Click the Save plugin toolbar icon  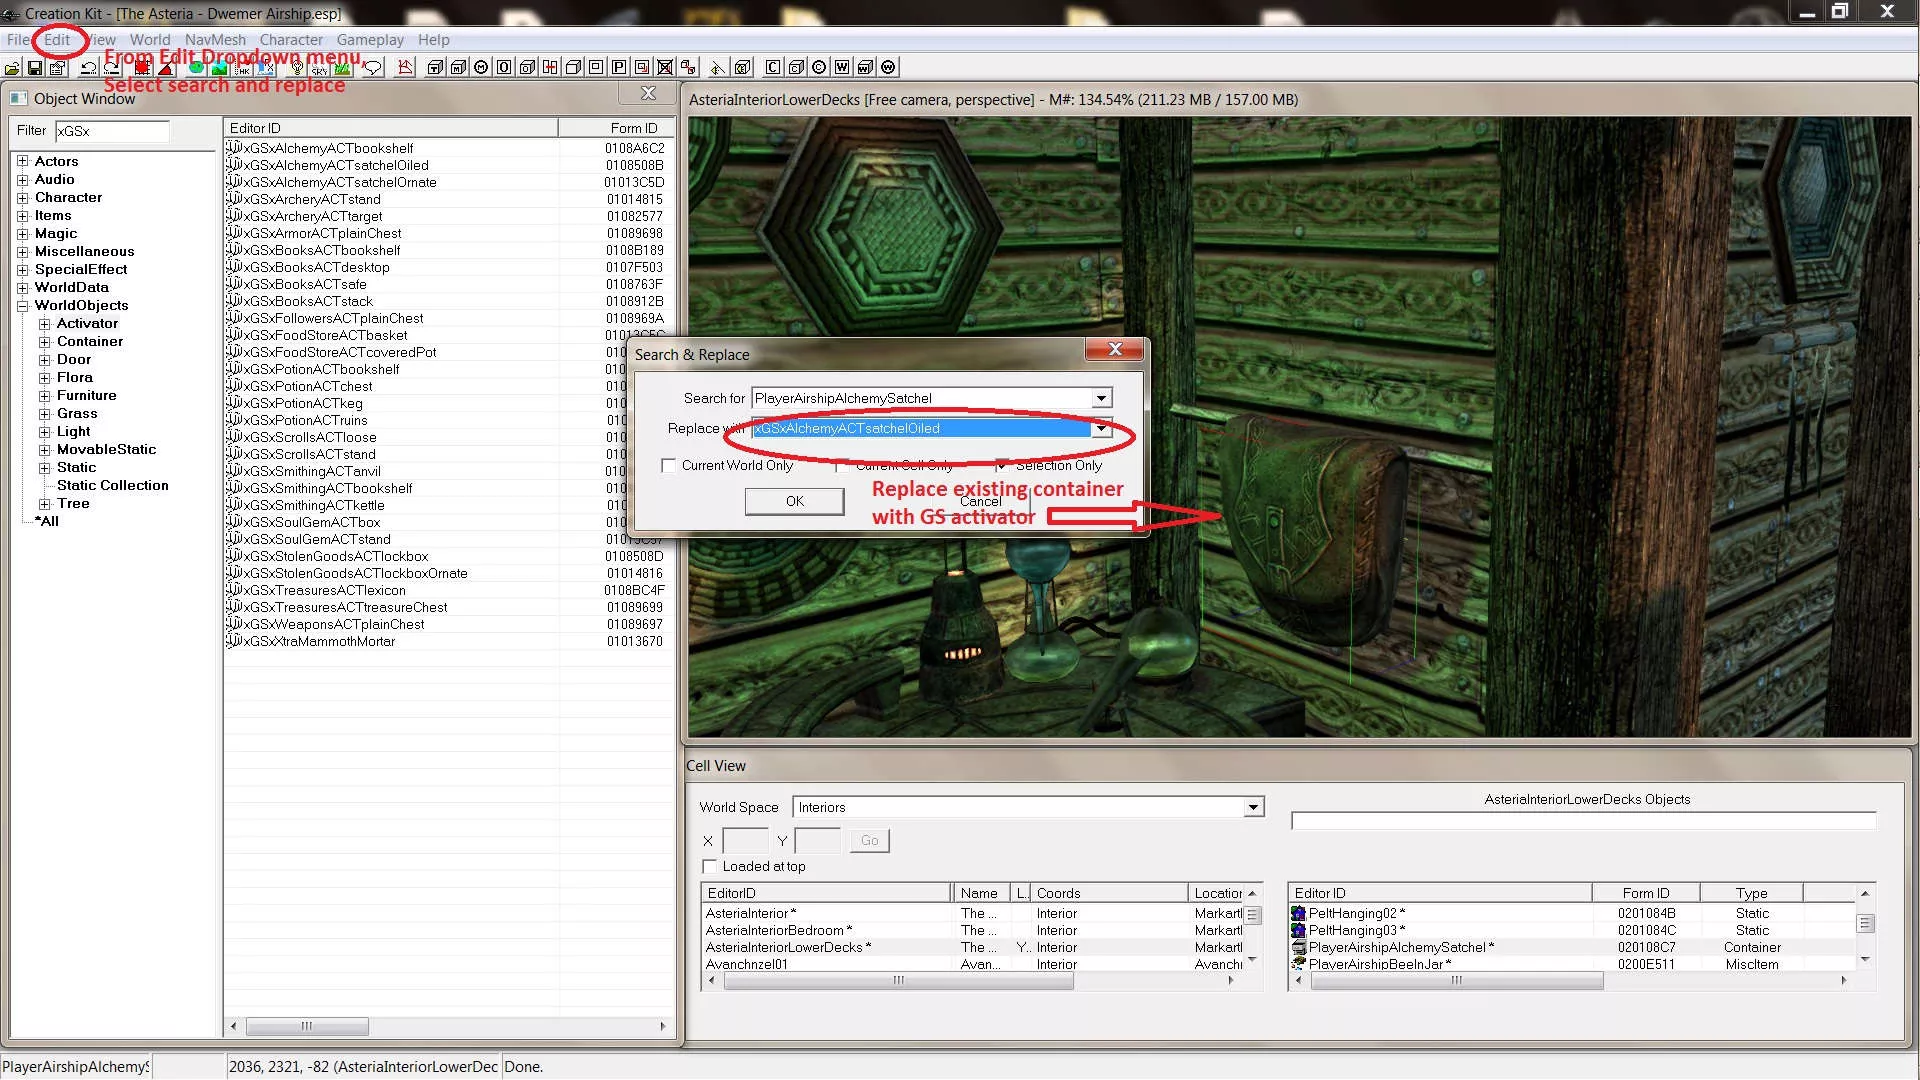tap(35, 68)
